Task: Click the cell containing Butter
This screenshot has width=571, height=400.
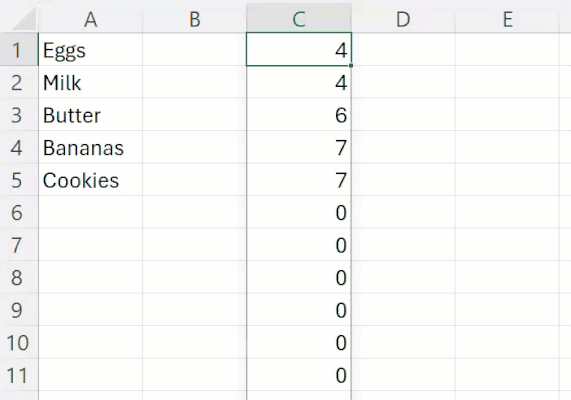Action: [90, 115]
